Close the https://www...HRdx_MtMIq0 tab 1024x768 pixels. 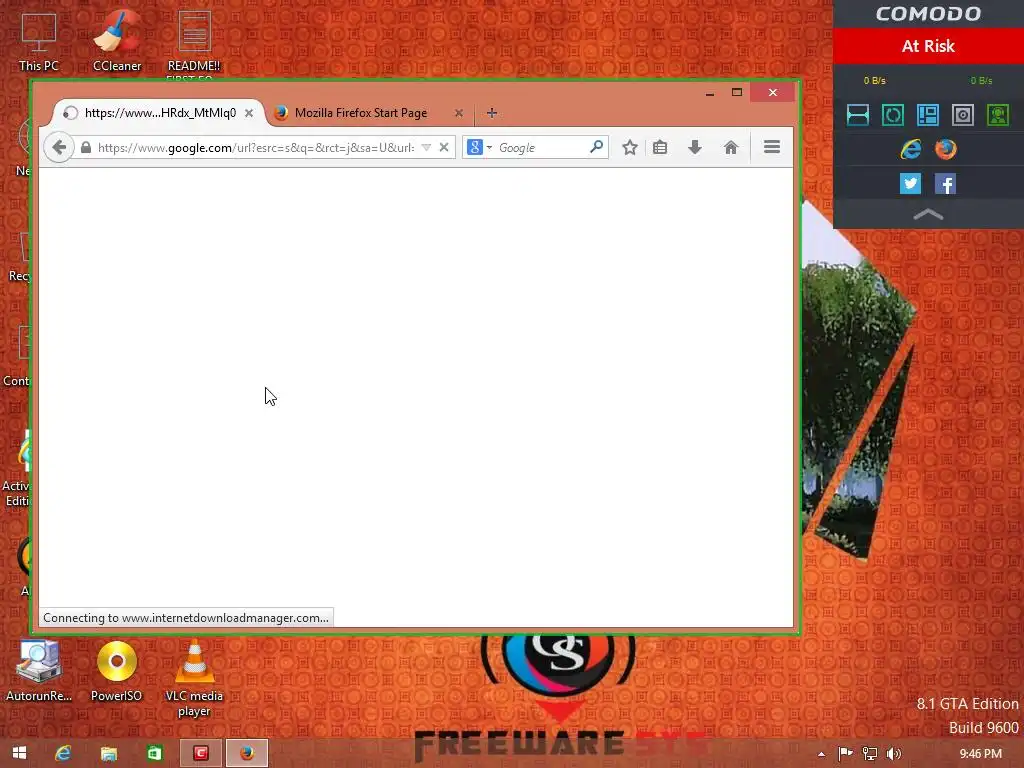pos(249,113)
